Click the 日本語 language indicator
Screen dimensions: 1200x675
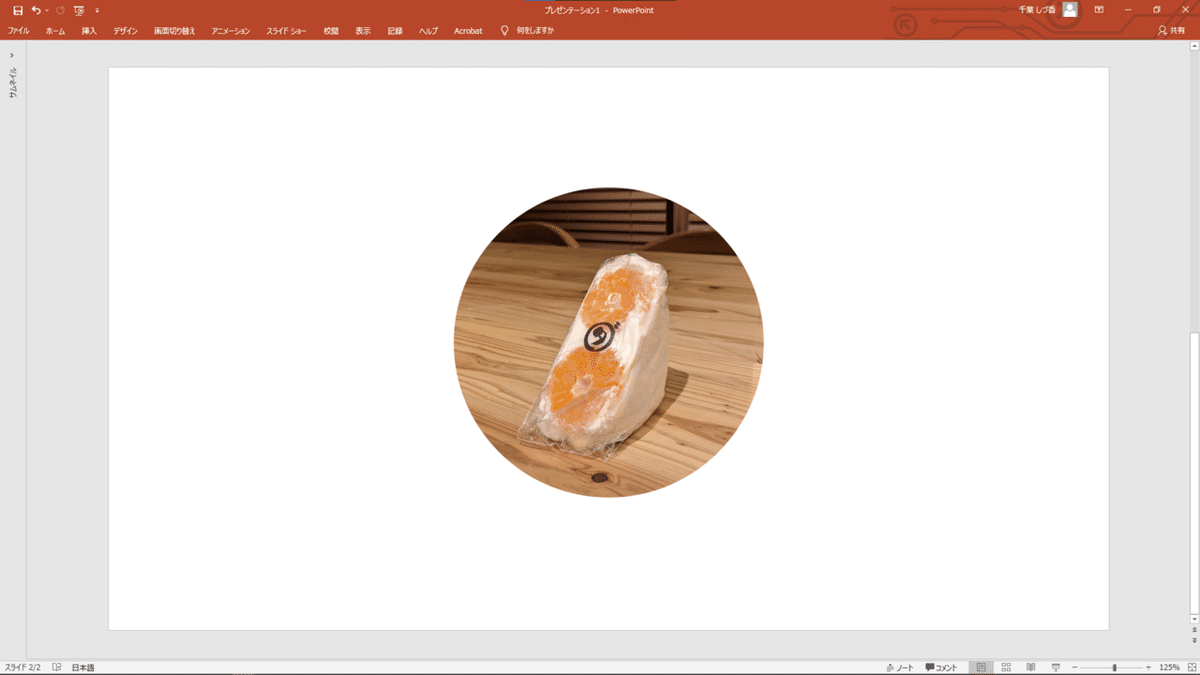click(x=83, y=667)
